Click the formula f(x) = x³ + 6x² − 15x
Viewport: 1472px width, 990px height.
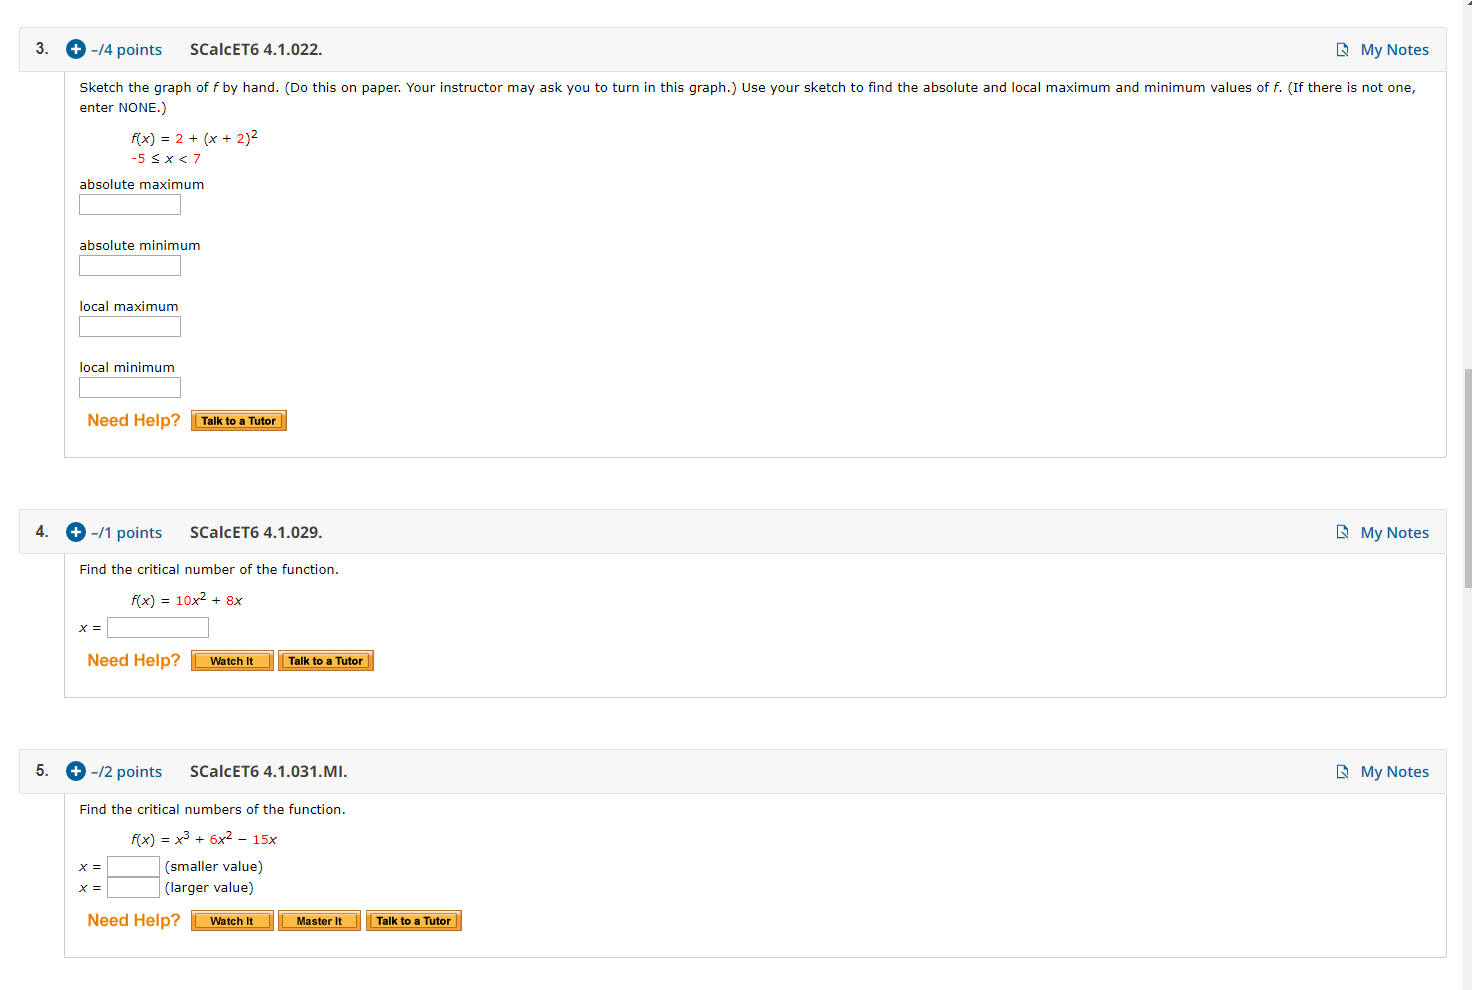click(x=204, y=838)
